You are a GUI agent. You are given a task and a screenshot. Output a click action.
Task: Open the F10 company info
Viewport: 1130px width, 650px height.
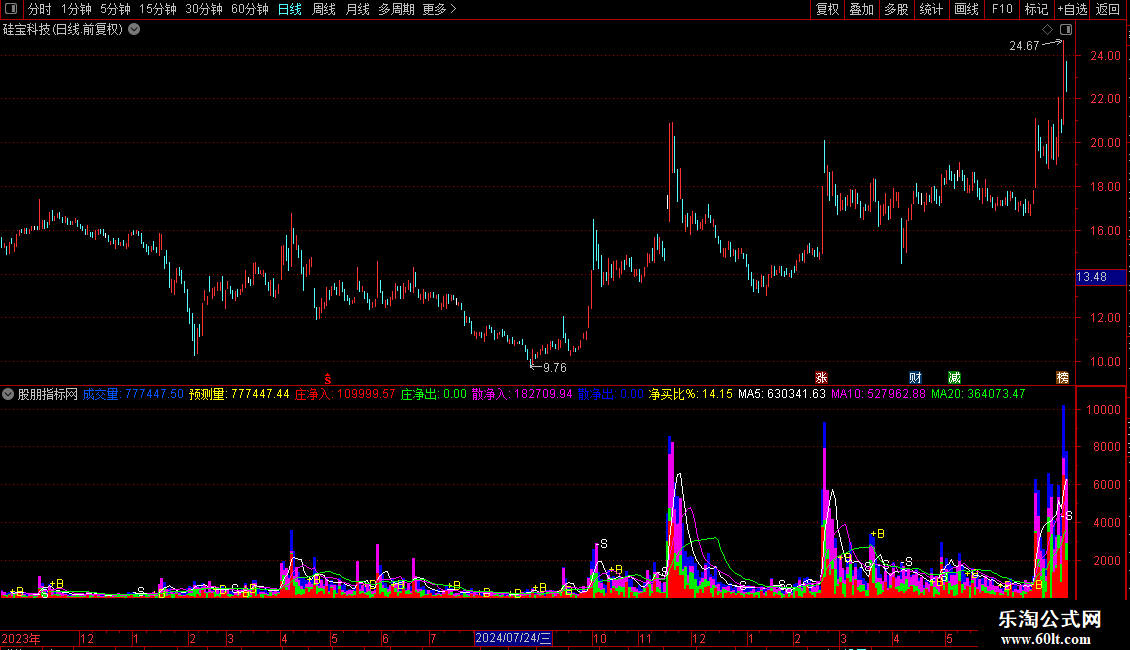[1002, 9]
